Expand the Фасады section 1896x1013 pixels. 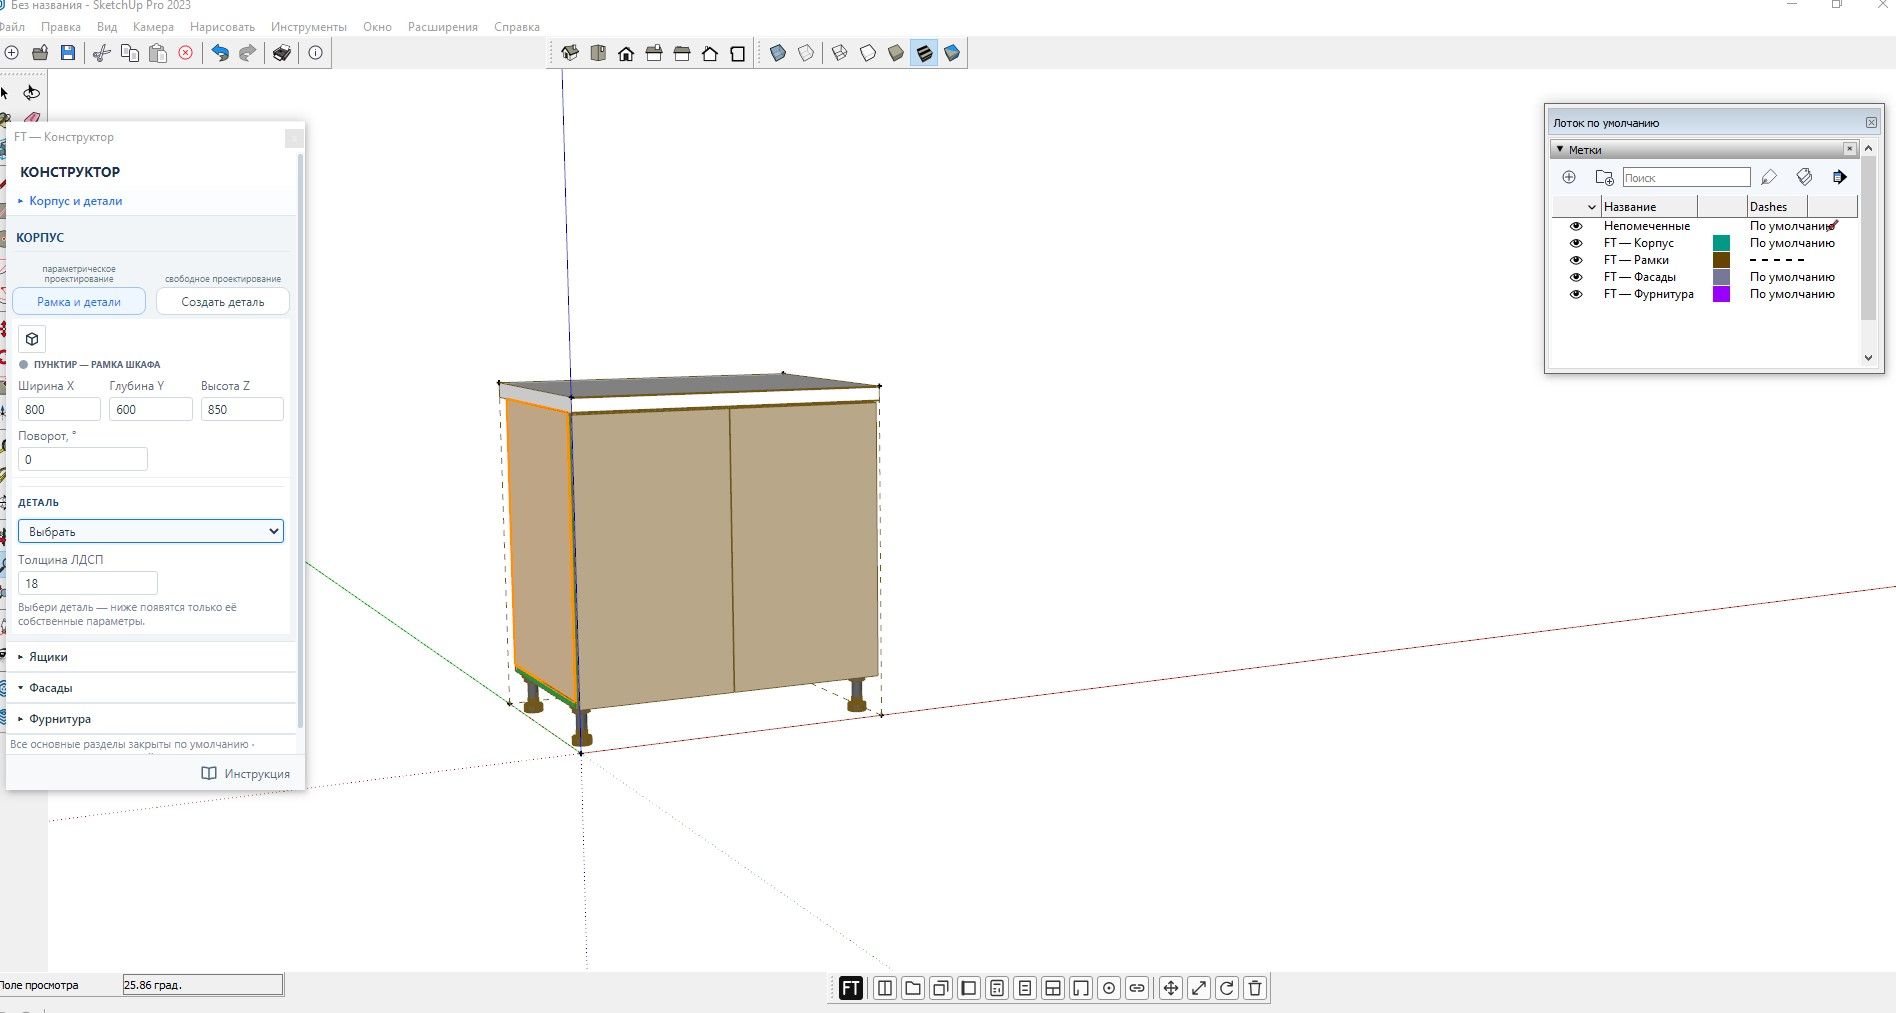[x=152, y=688]
